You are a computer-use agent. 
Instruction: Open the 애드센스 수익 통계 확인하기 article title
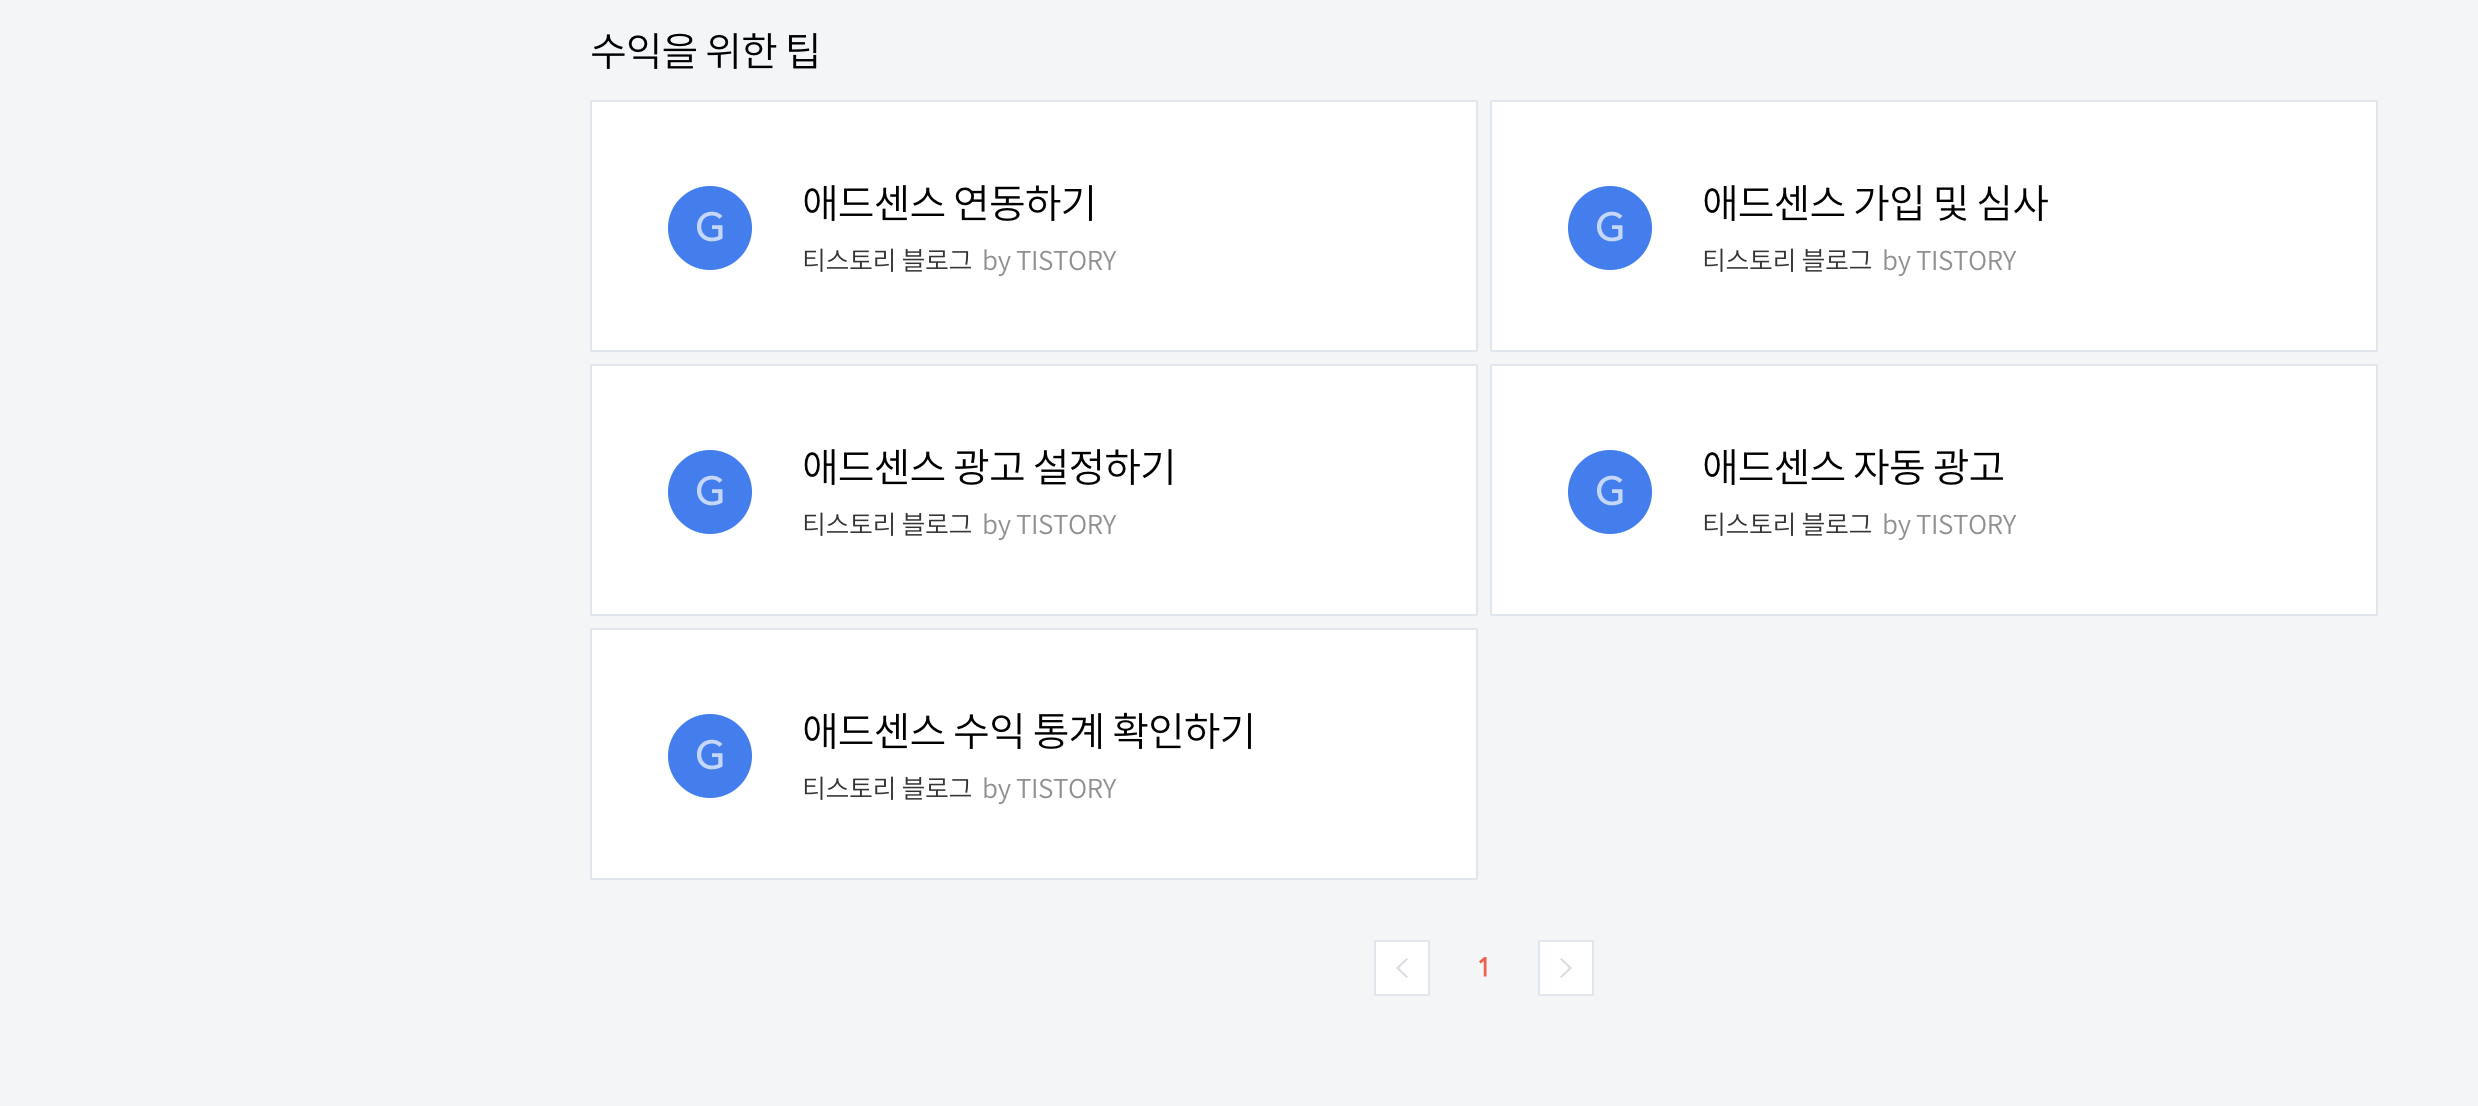point(1029,731)
